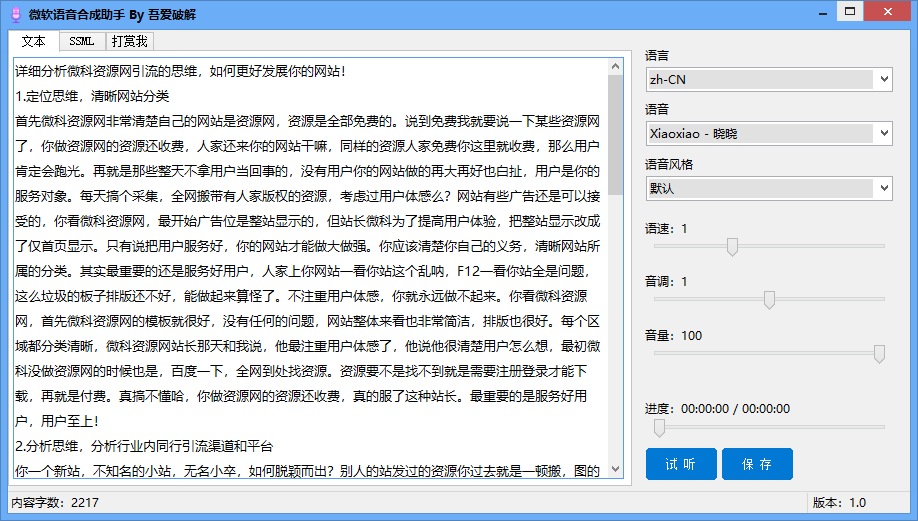This screenshot has width=918, height=521.
Task: Click the 音调 pitch slider handle
Action: click(x=769, y=299)
